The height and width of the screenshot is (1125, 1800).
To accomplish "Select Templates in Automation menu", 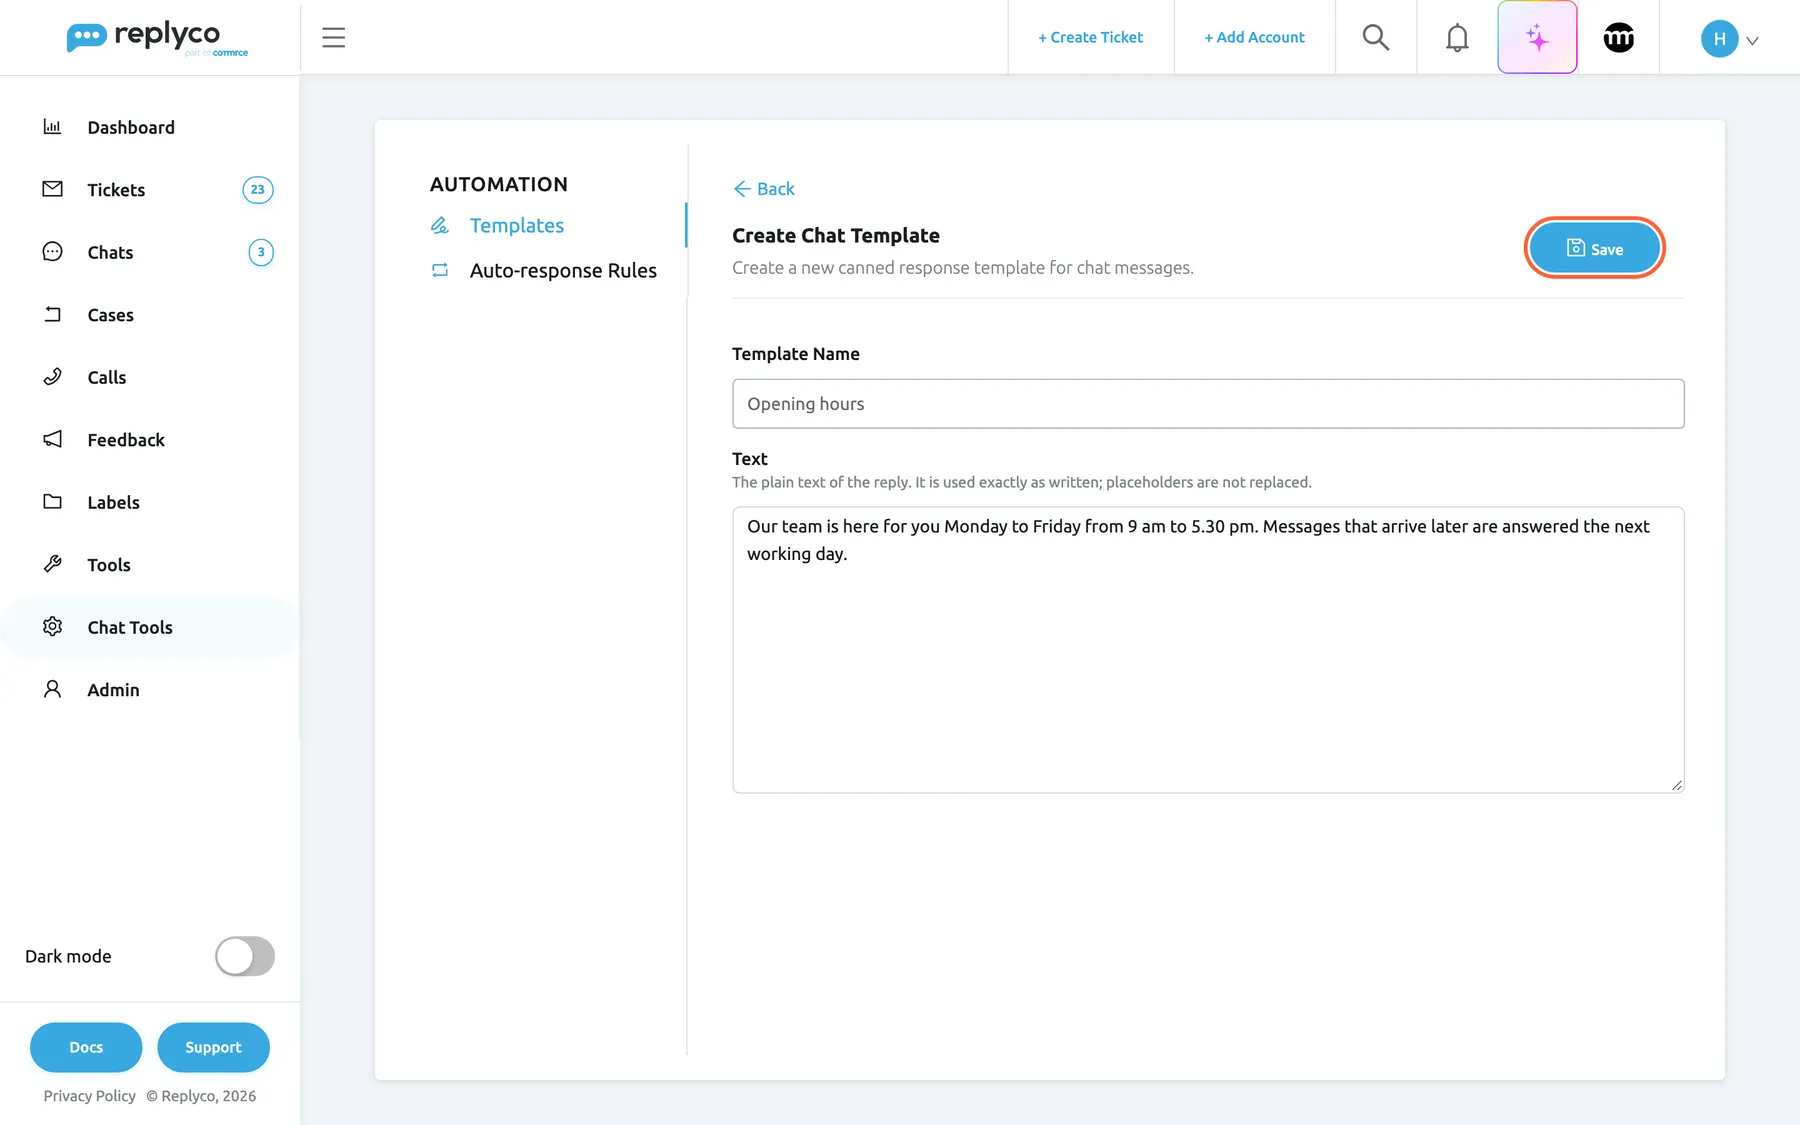I will [x=516, y=226].
